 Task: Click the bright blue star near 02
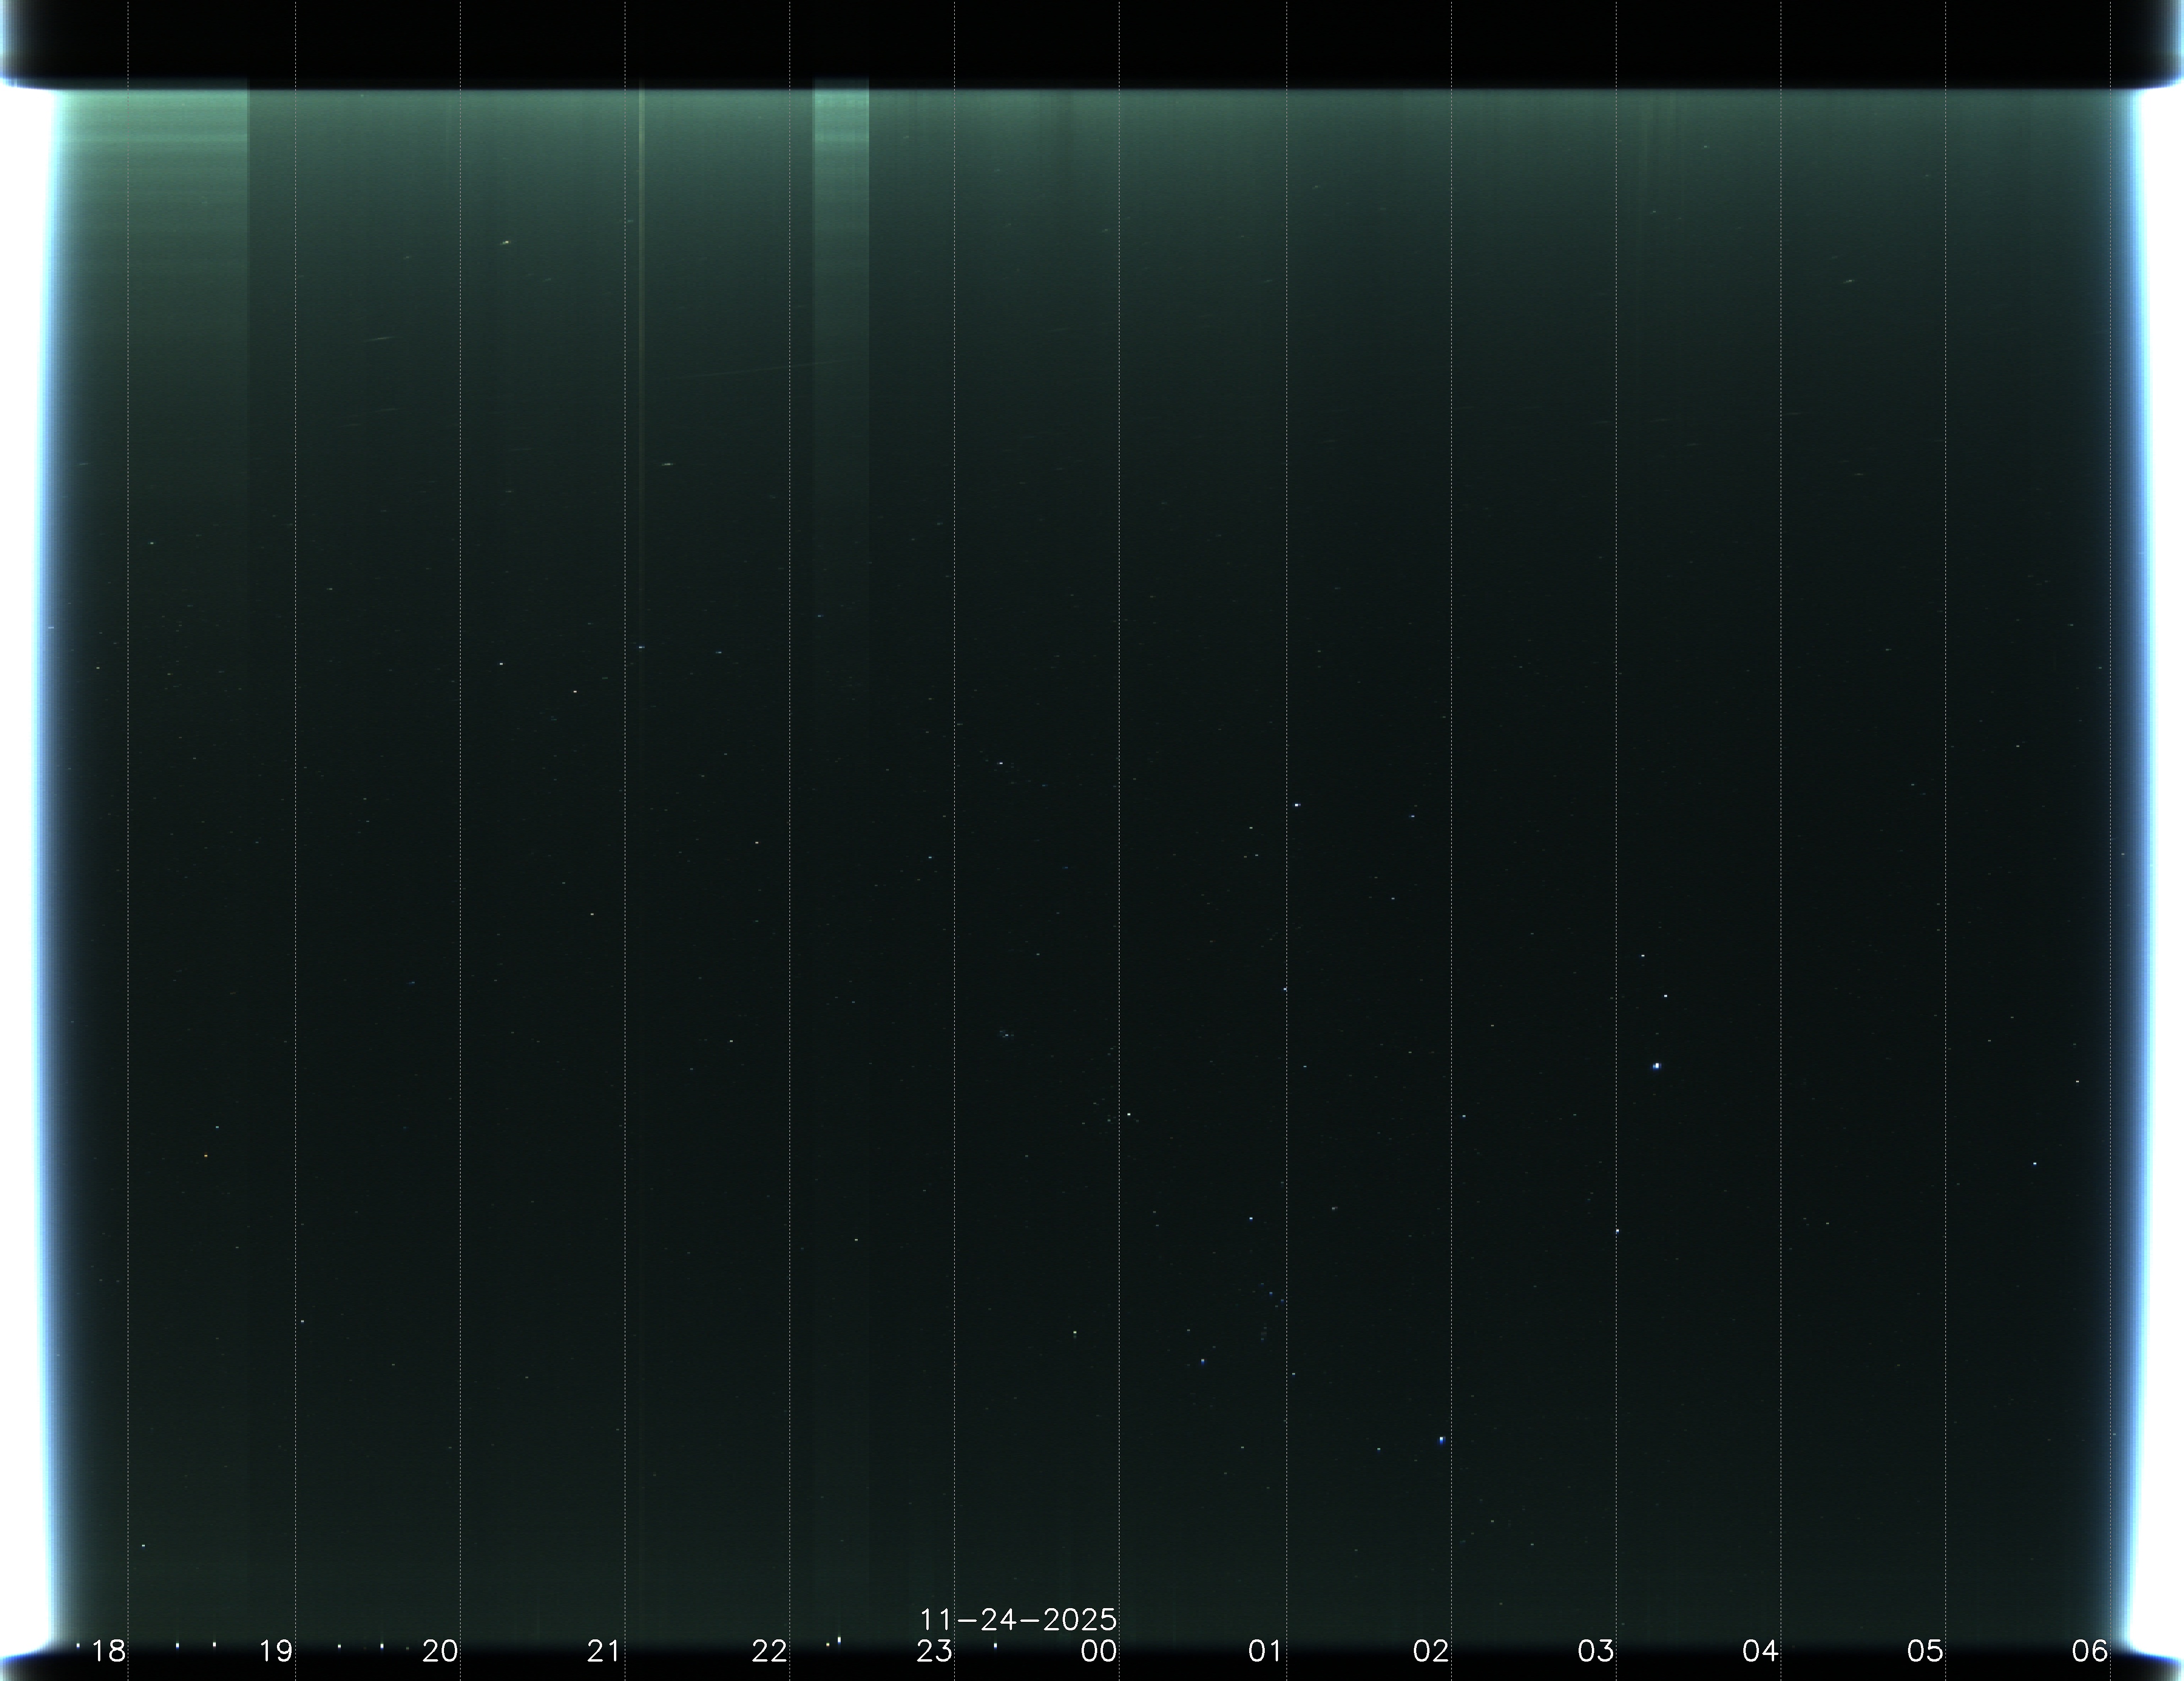click(x=1441, y=1440)
